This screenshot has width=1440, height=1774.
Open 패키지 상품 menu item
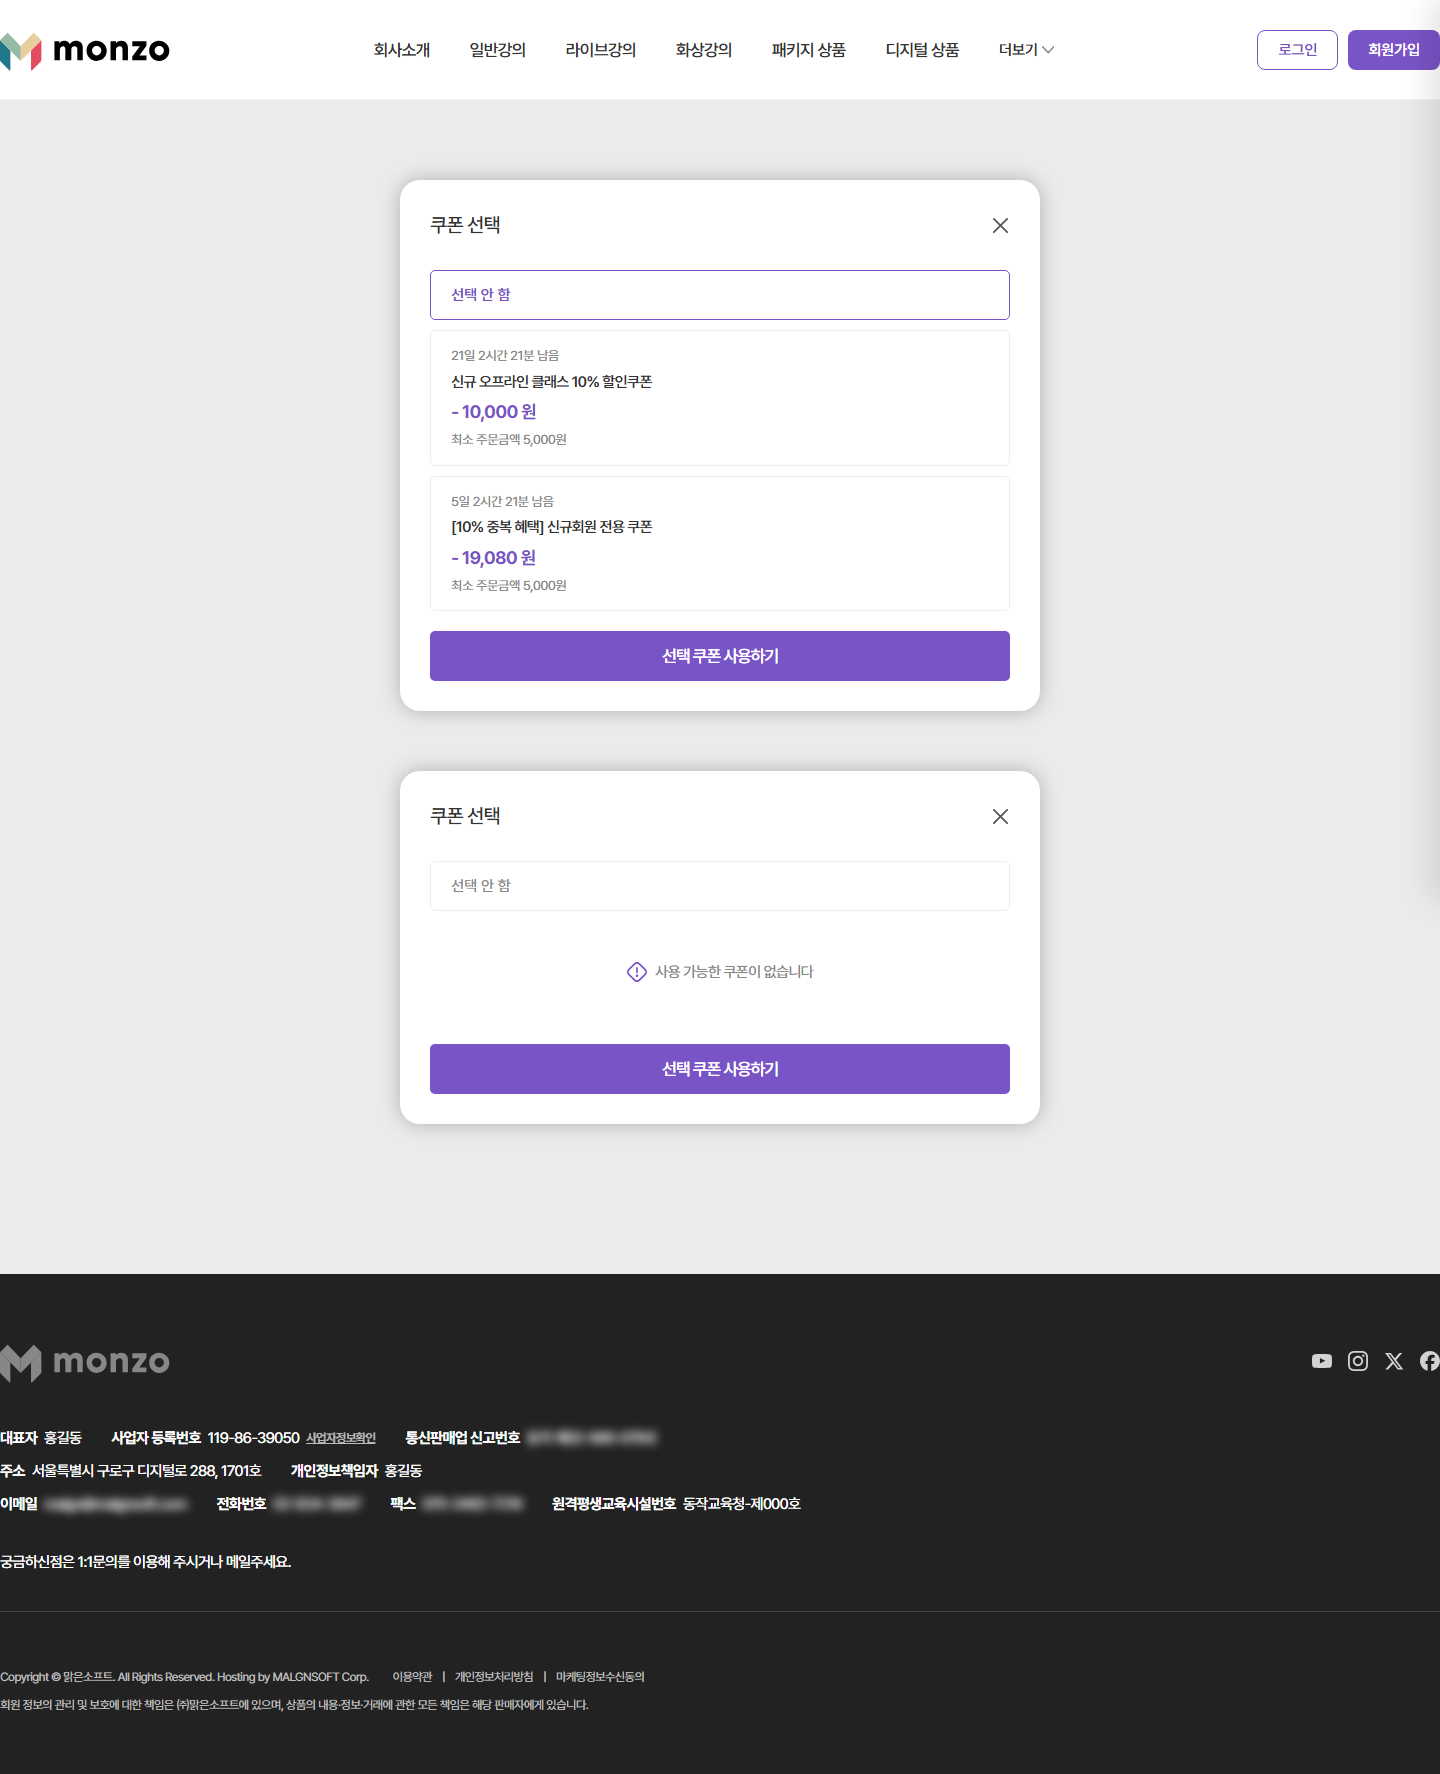(x=809, y=50)
